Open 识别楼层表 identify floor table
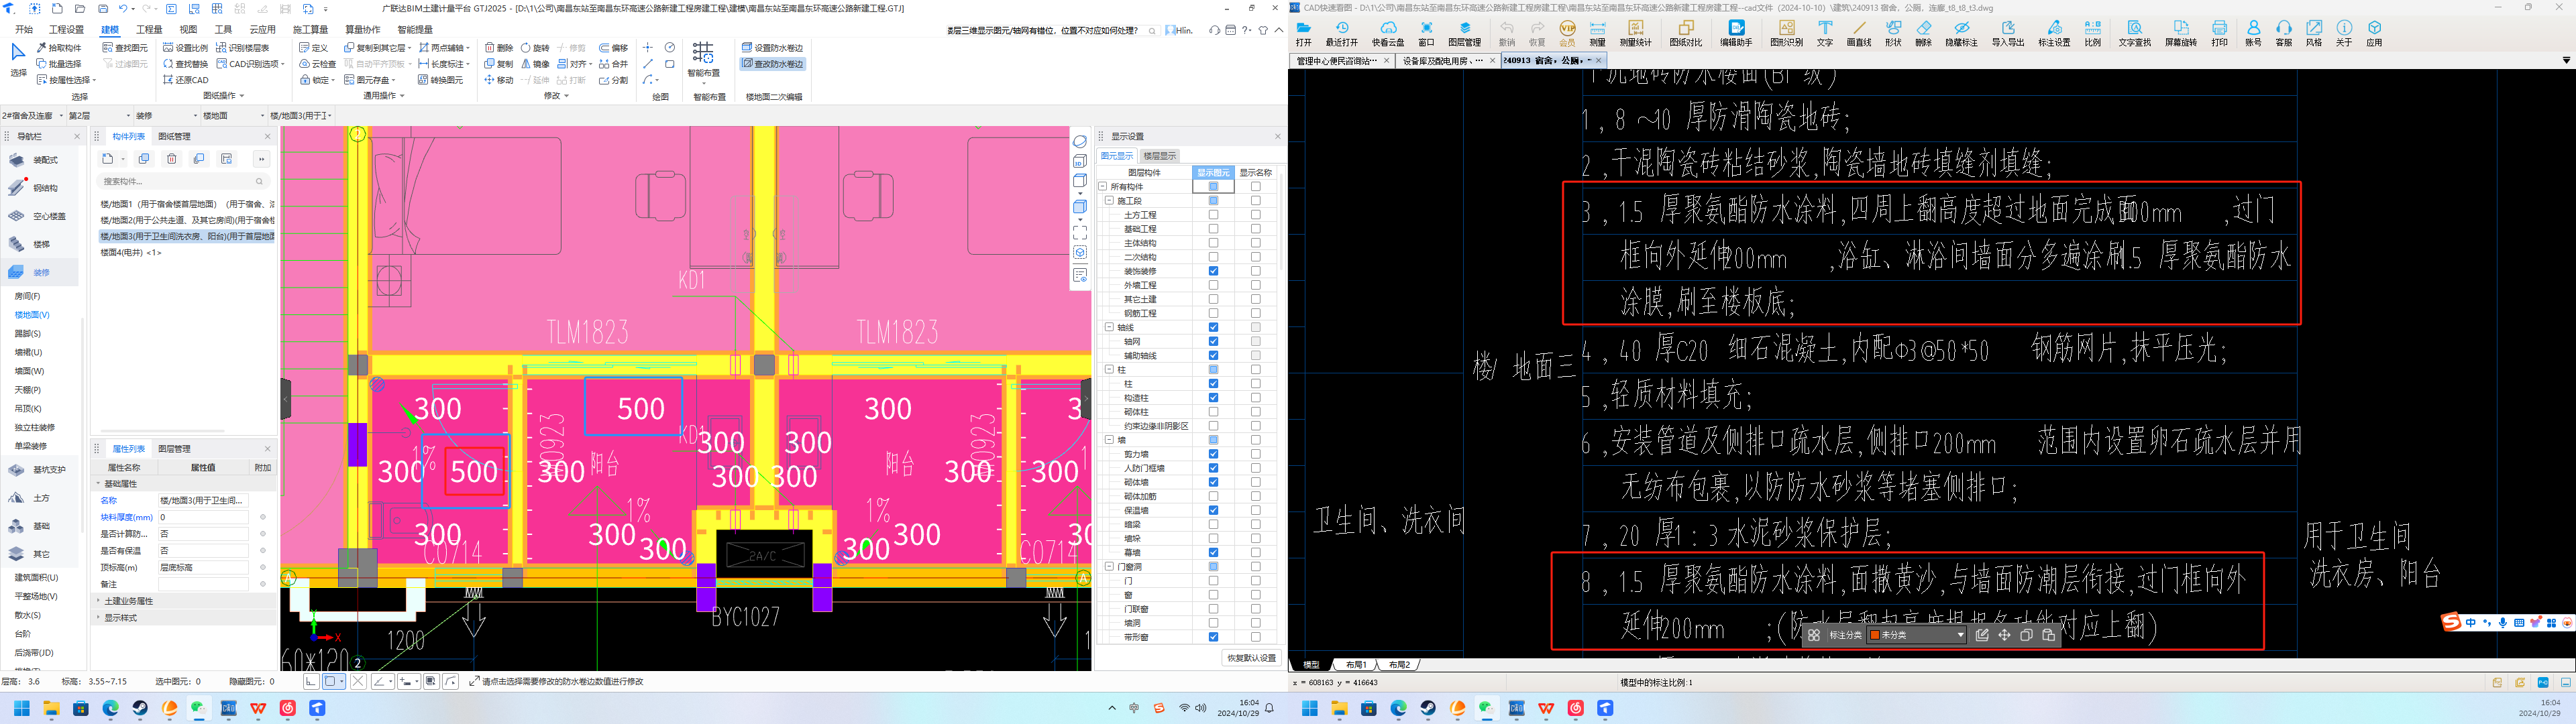Screen dimensions: 2576x724 tap(243, 48)
